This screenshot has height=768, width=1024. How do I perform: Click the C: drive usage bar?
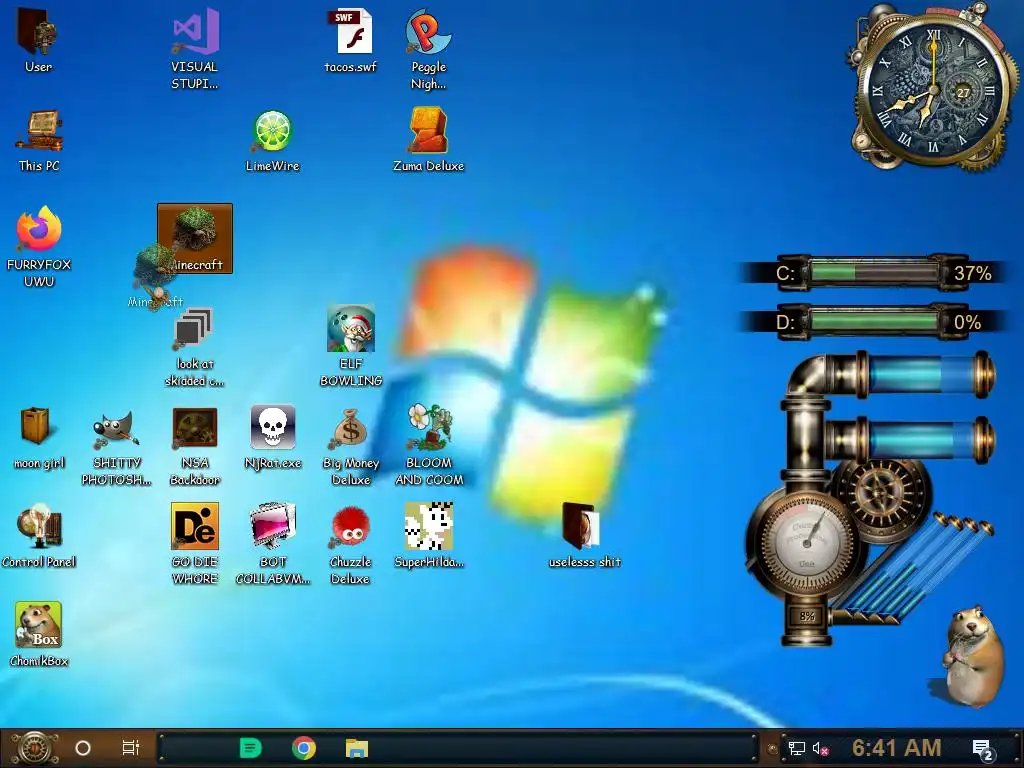tap(874, 272)
